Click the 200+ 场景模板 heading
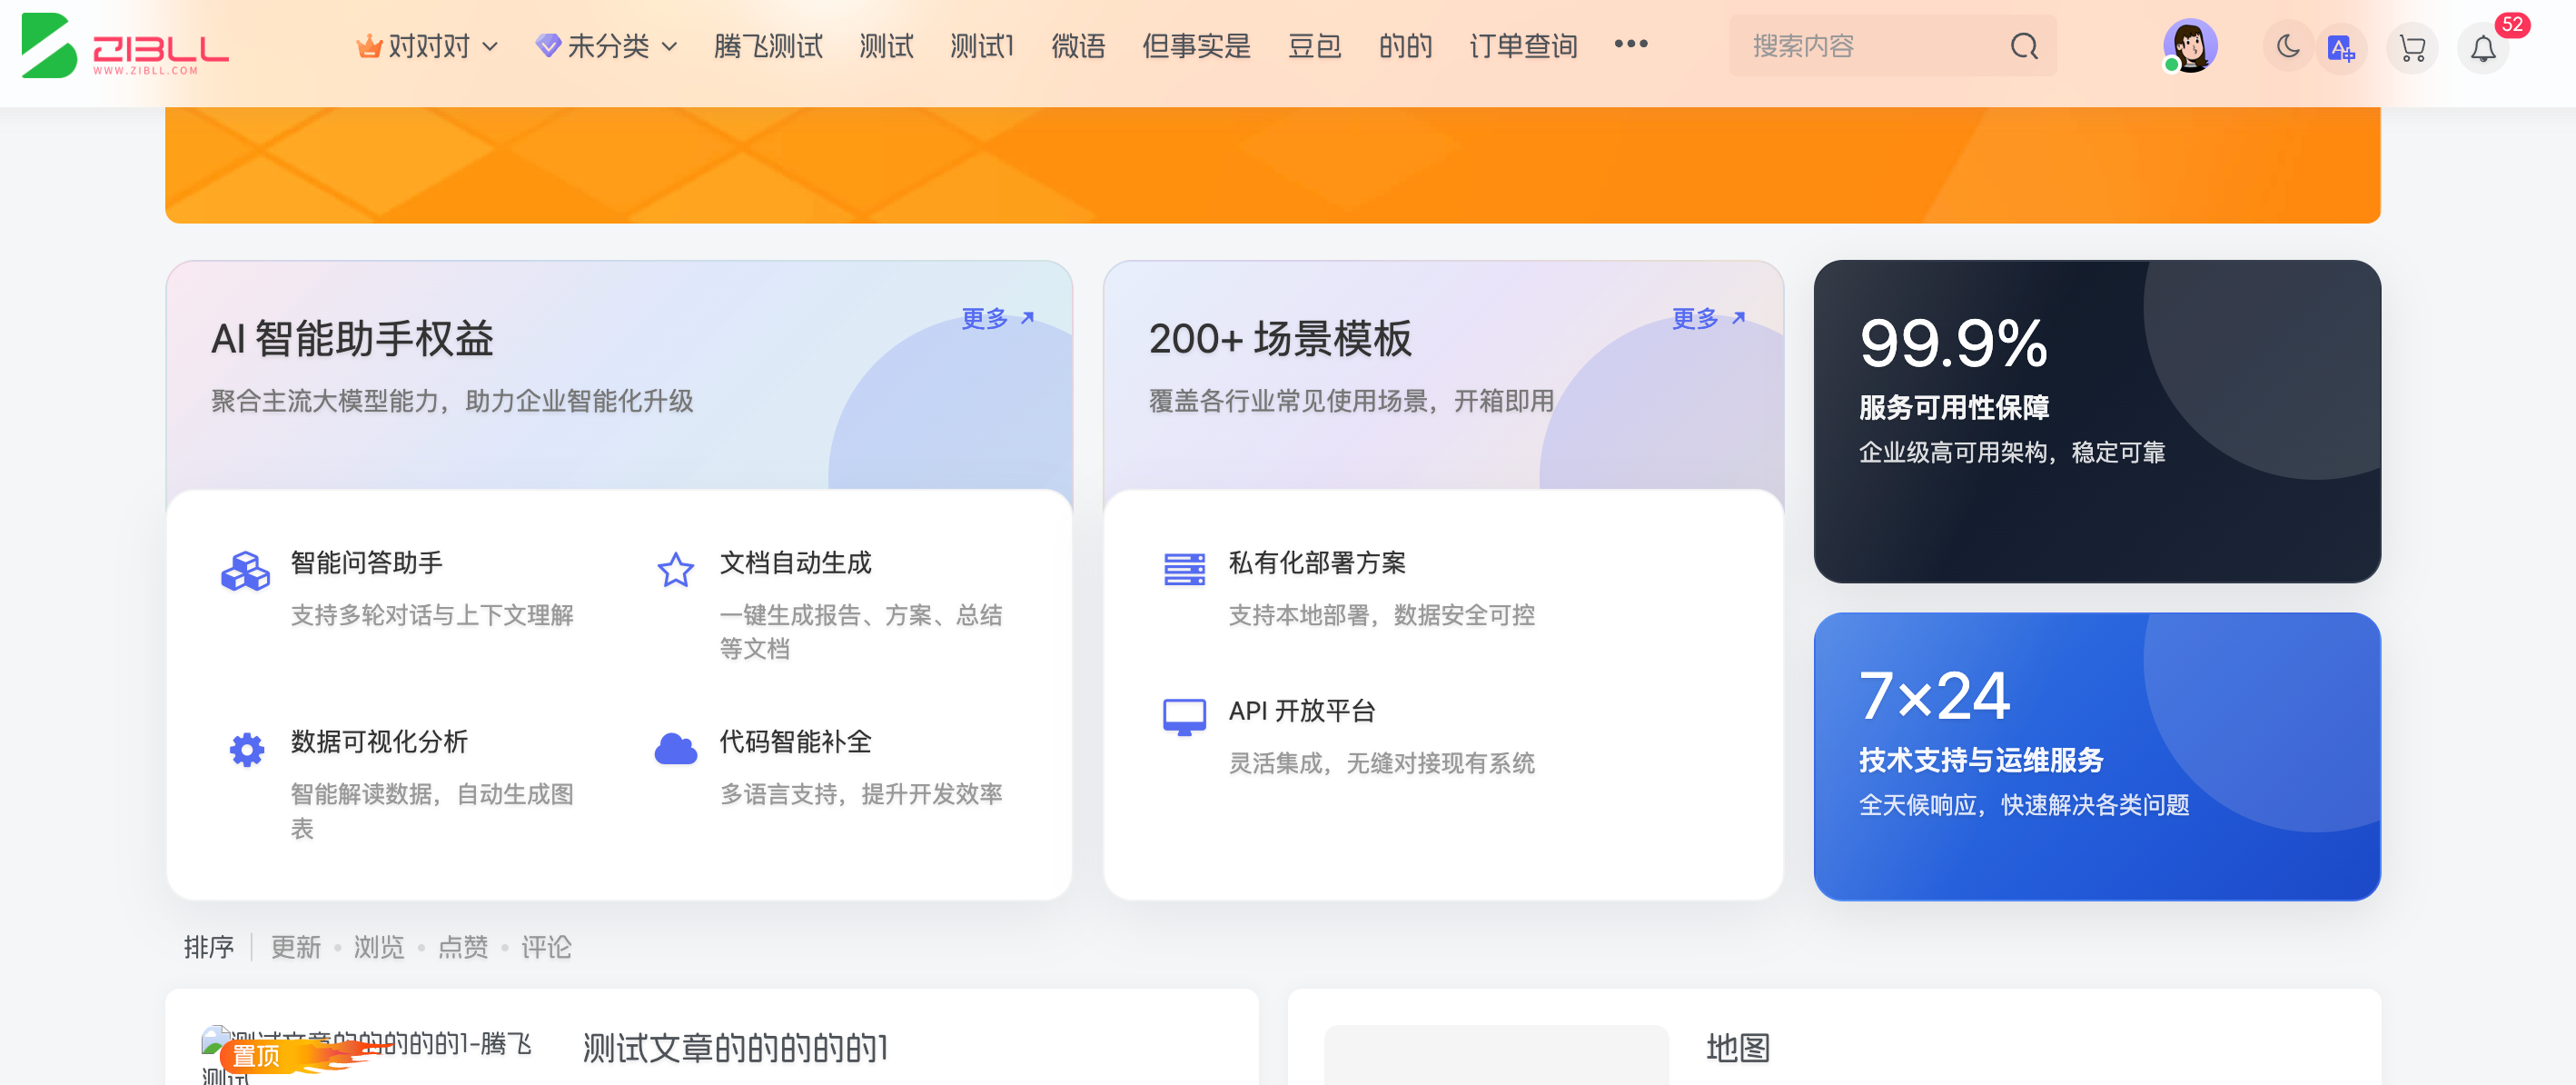This screenshot has width=2576, height=1085. (1280, 338)
